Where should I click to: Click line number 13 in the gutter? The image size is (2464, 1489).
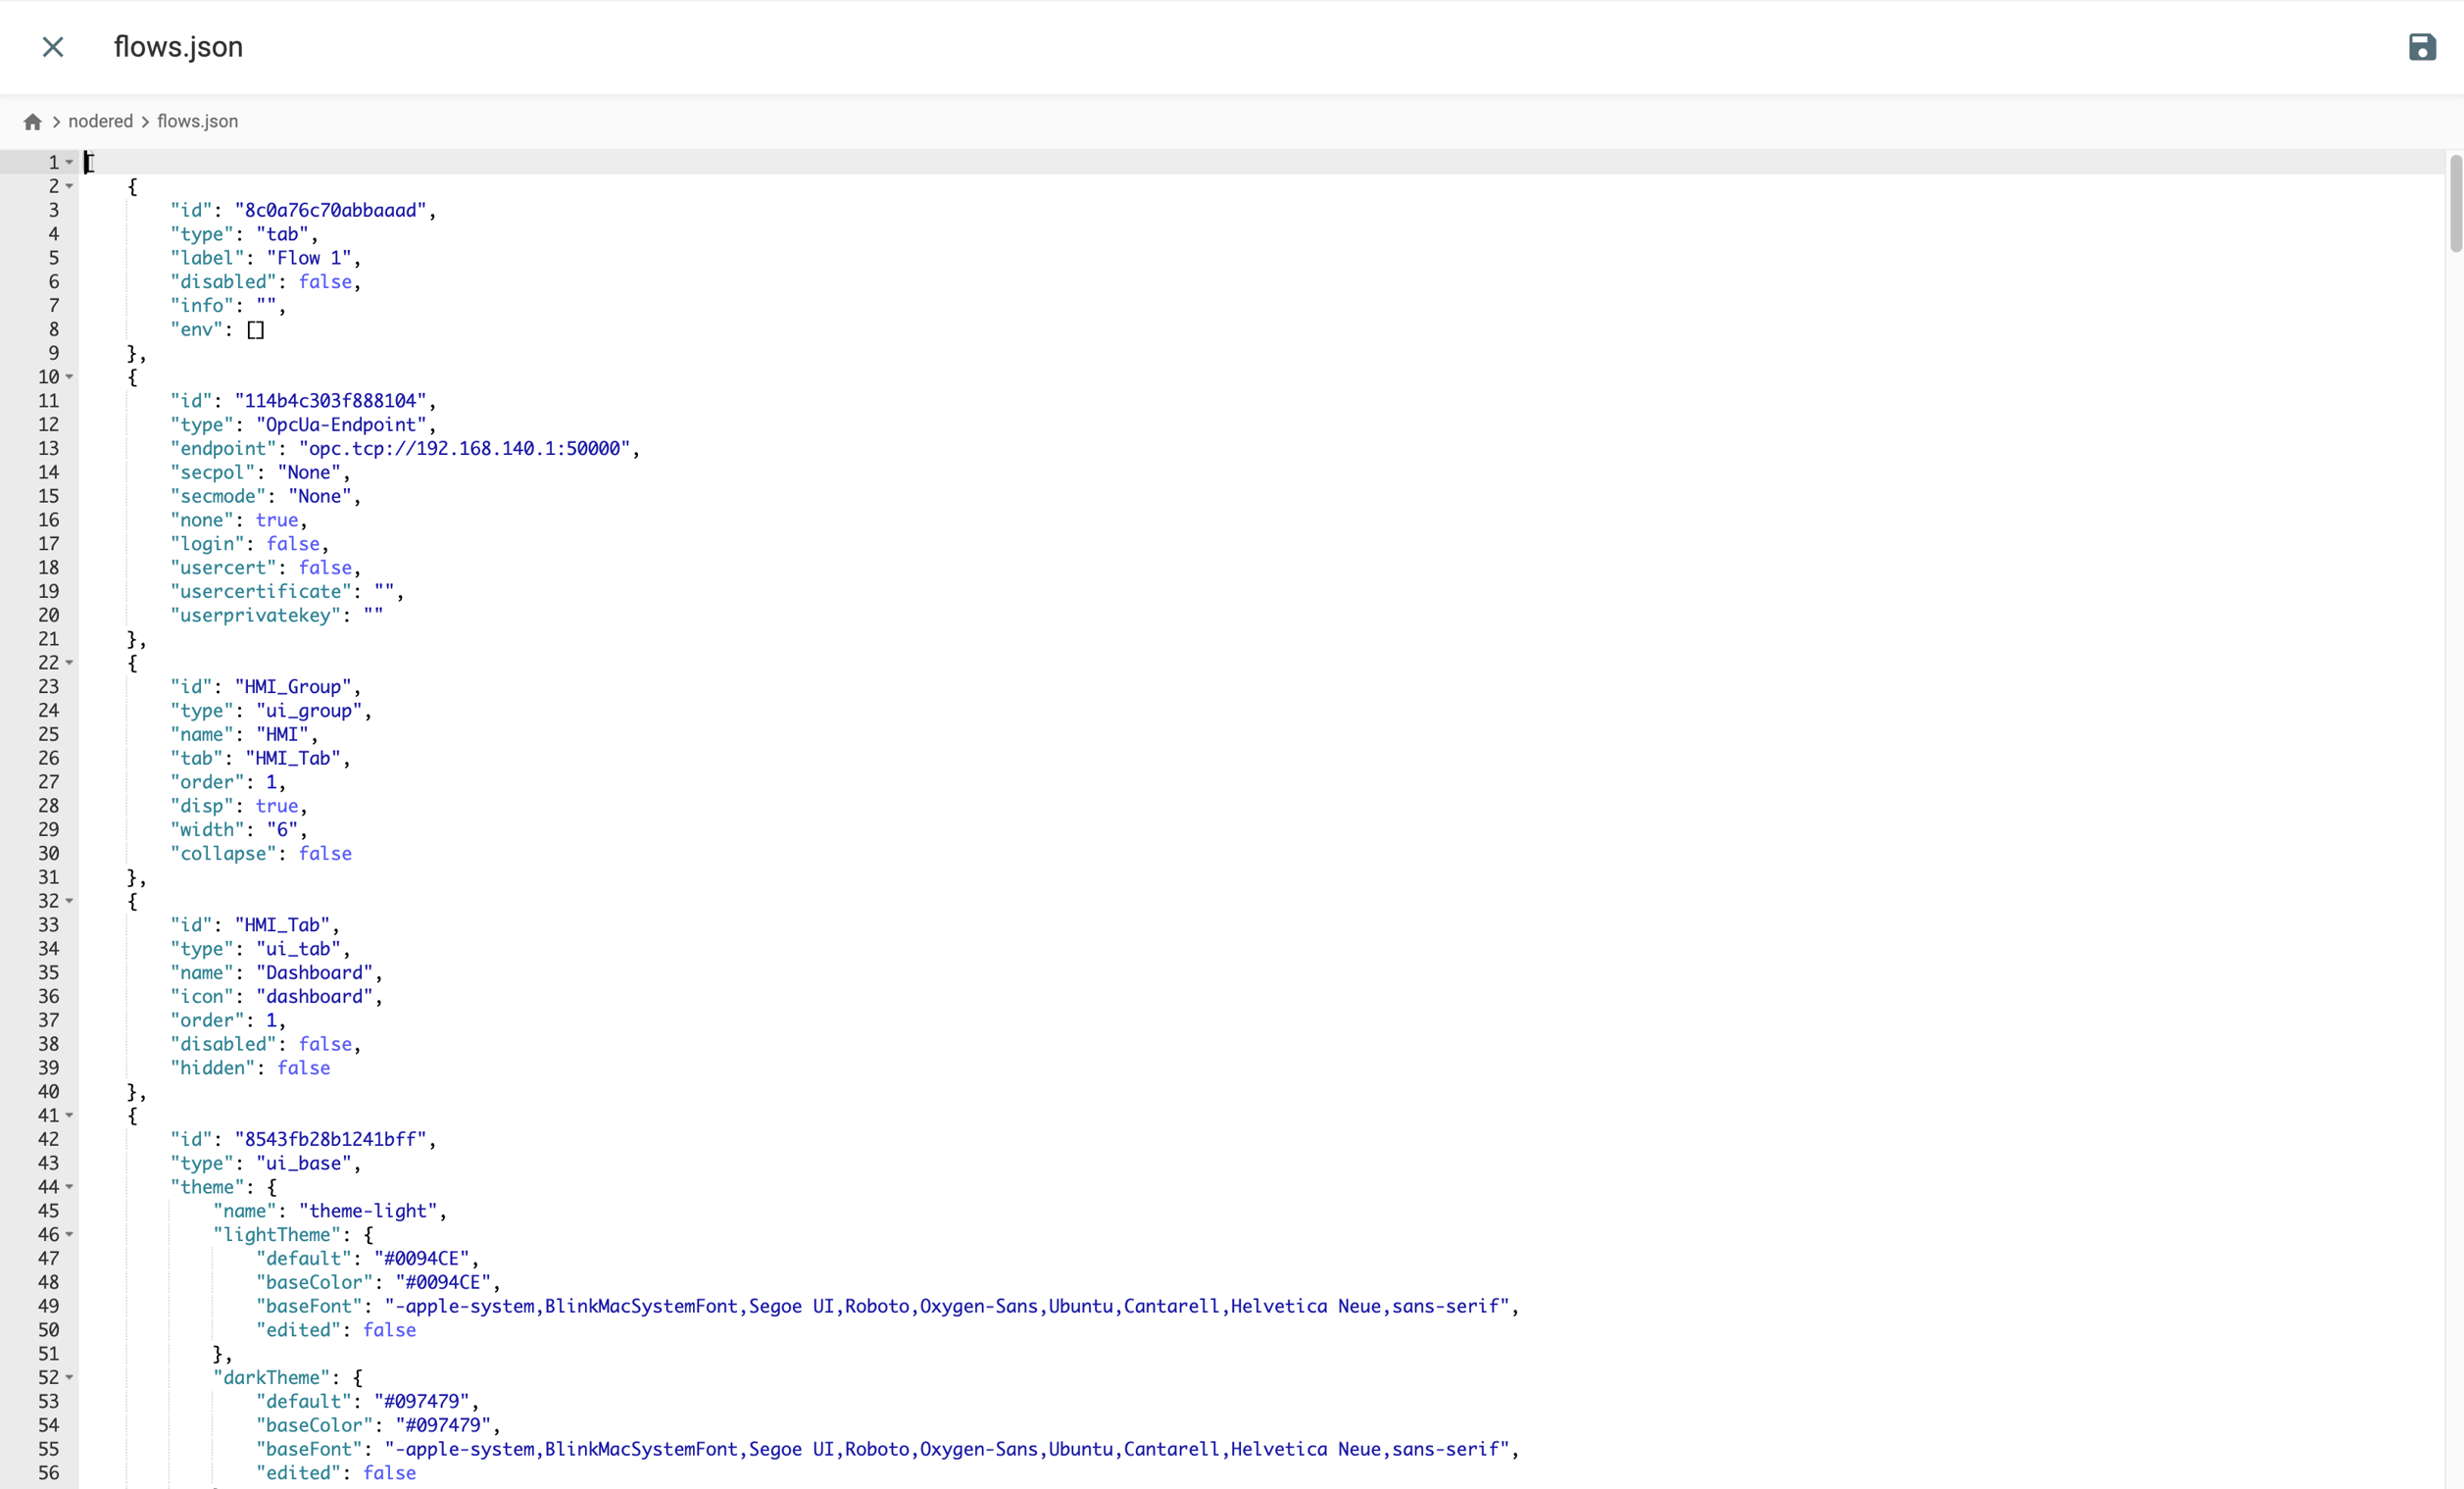[x=51, y=448]
